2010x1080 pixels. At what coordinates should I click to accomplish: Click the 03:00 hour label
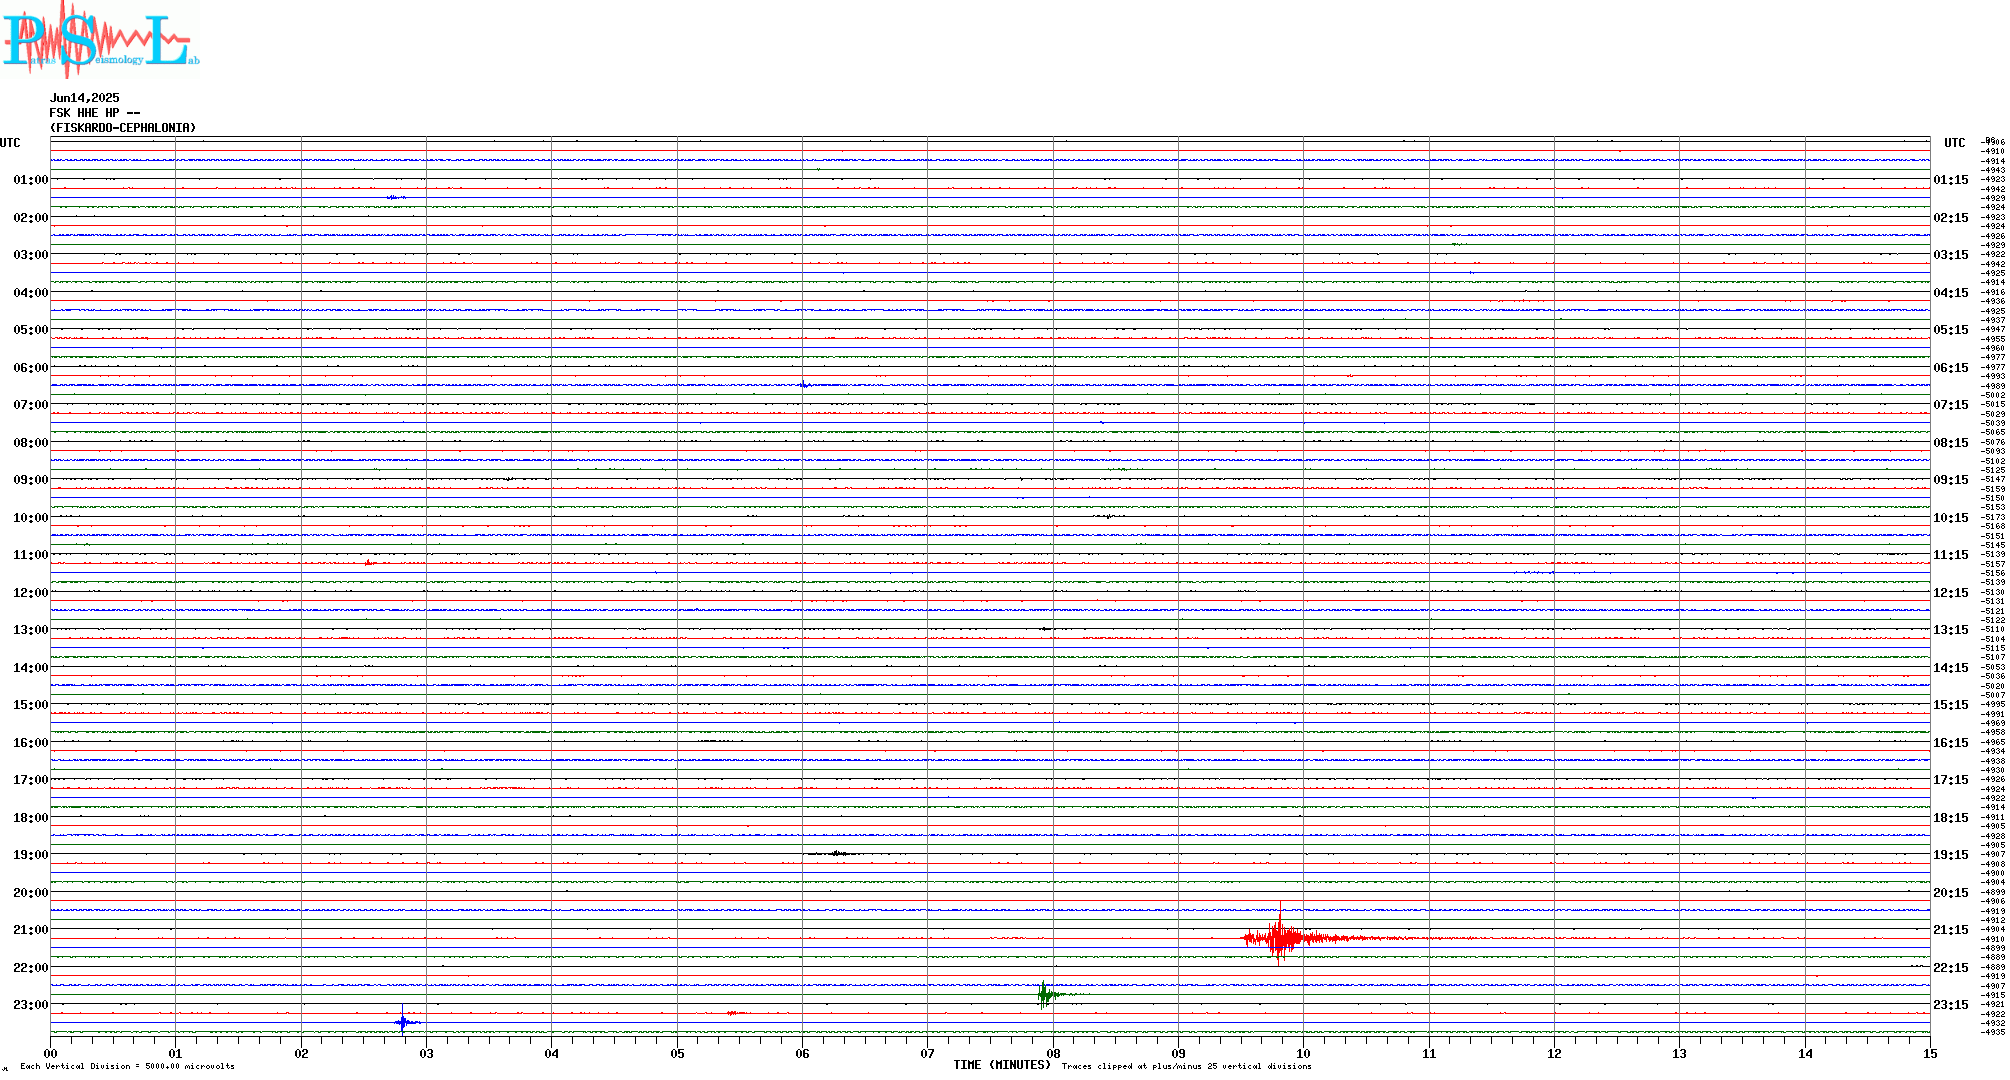coord(31,255)
